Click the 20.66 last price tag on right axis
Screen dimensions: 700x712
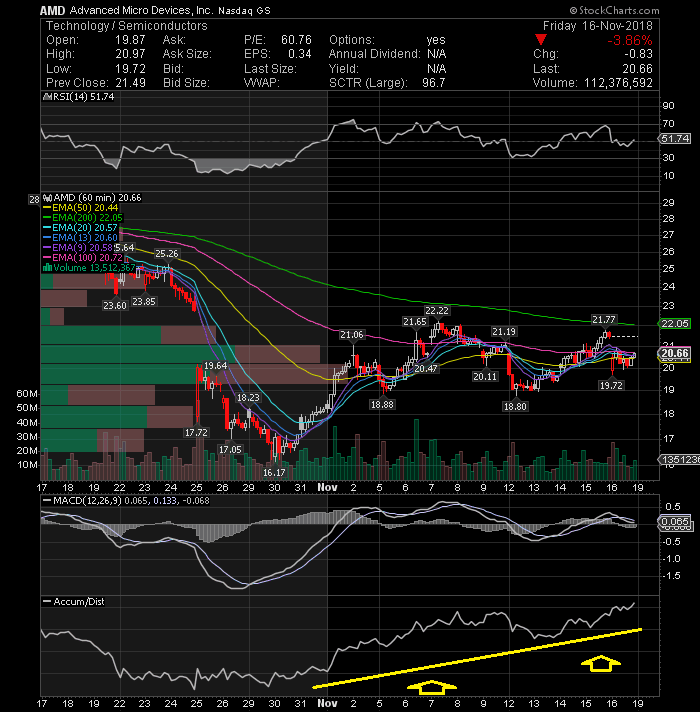point(675,353)
